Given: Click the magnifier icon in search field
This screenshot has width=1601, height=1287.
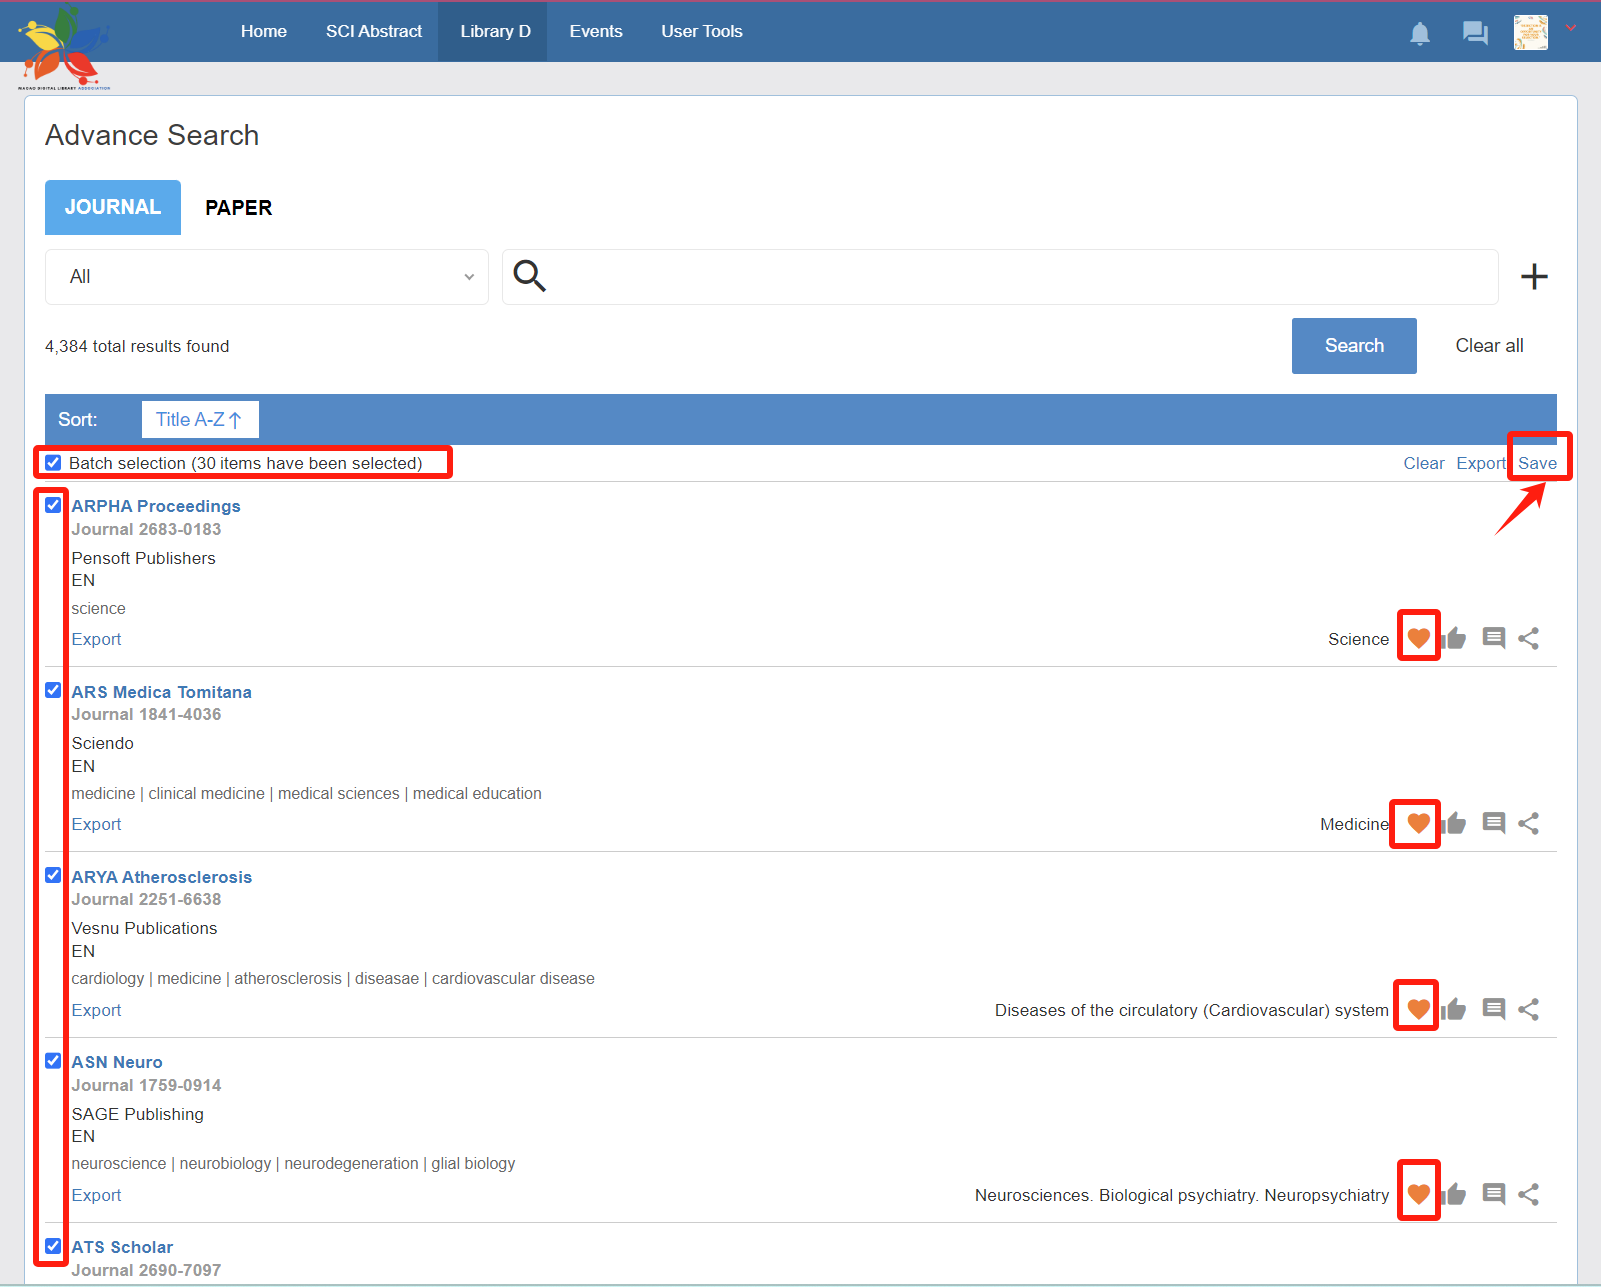Looking at the screenshot, I should pos(529,276).
